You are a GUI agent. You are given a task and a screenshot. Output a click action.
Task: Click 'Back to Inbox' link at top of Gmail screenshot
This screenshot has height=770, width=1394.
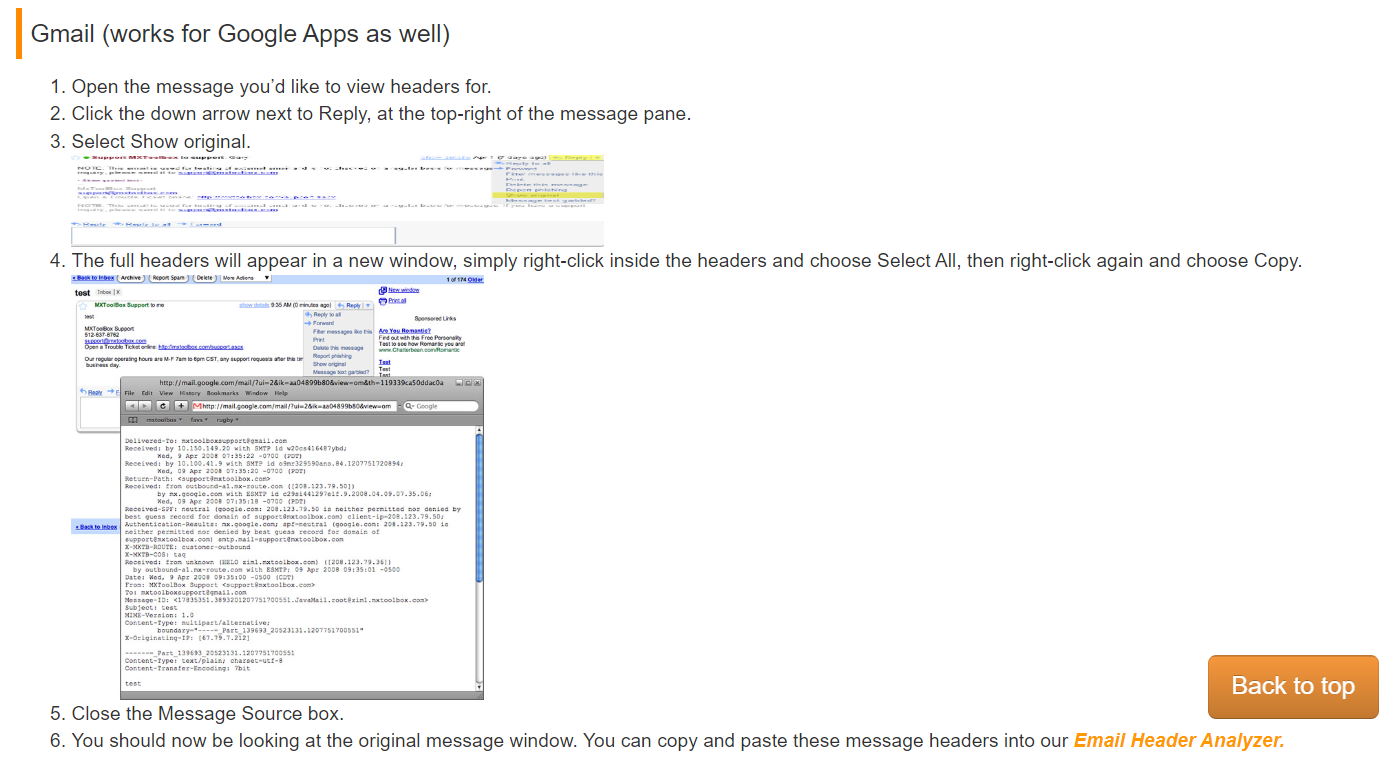(x=93, y=278)
